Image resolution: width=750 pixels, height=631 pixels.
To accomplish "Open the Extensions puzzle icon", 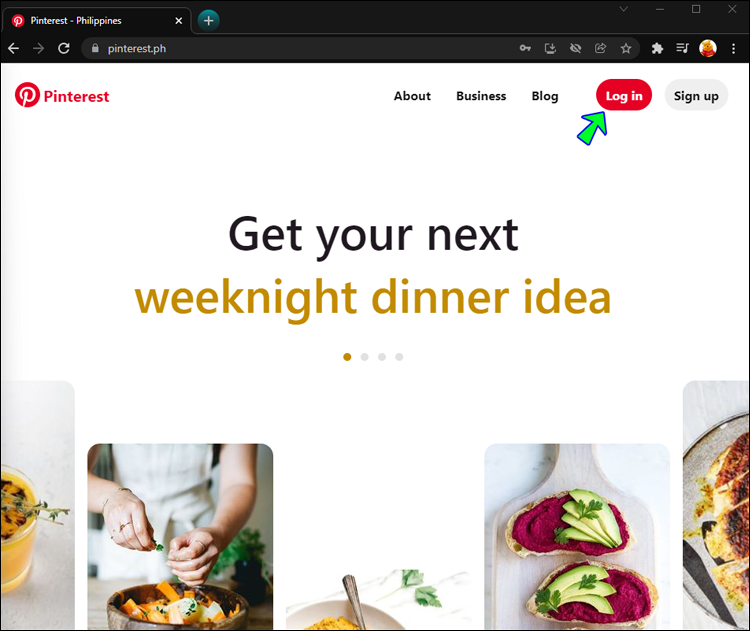I will coord(657,48).
